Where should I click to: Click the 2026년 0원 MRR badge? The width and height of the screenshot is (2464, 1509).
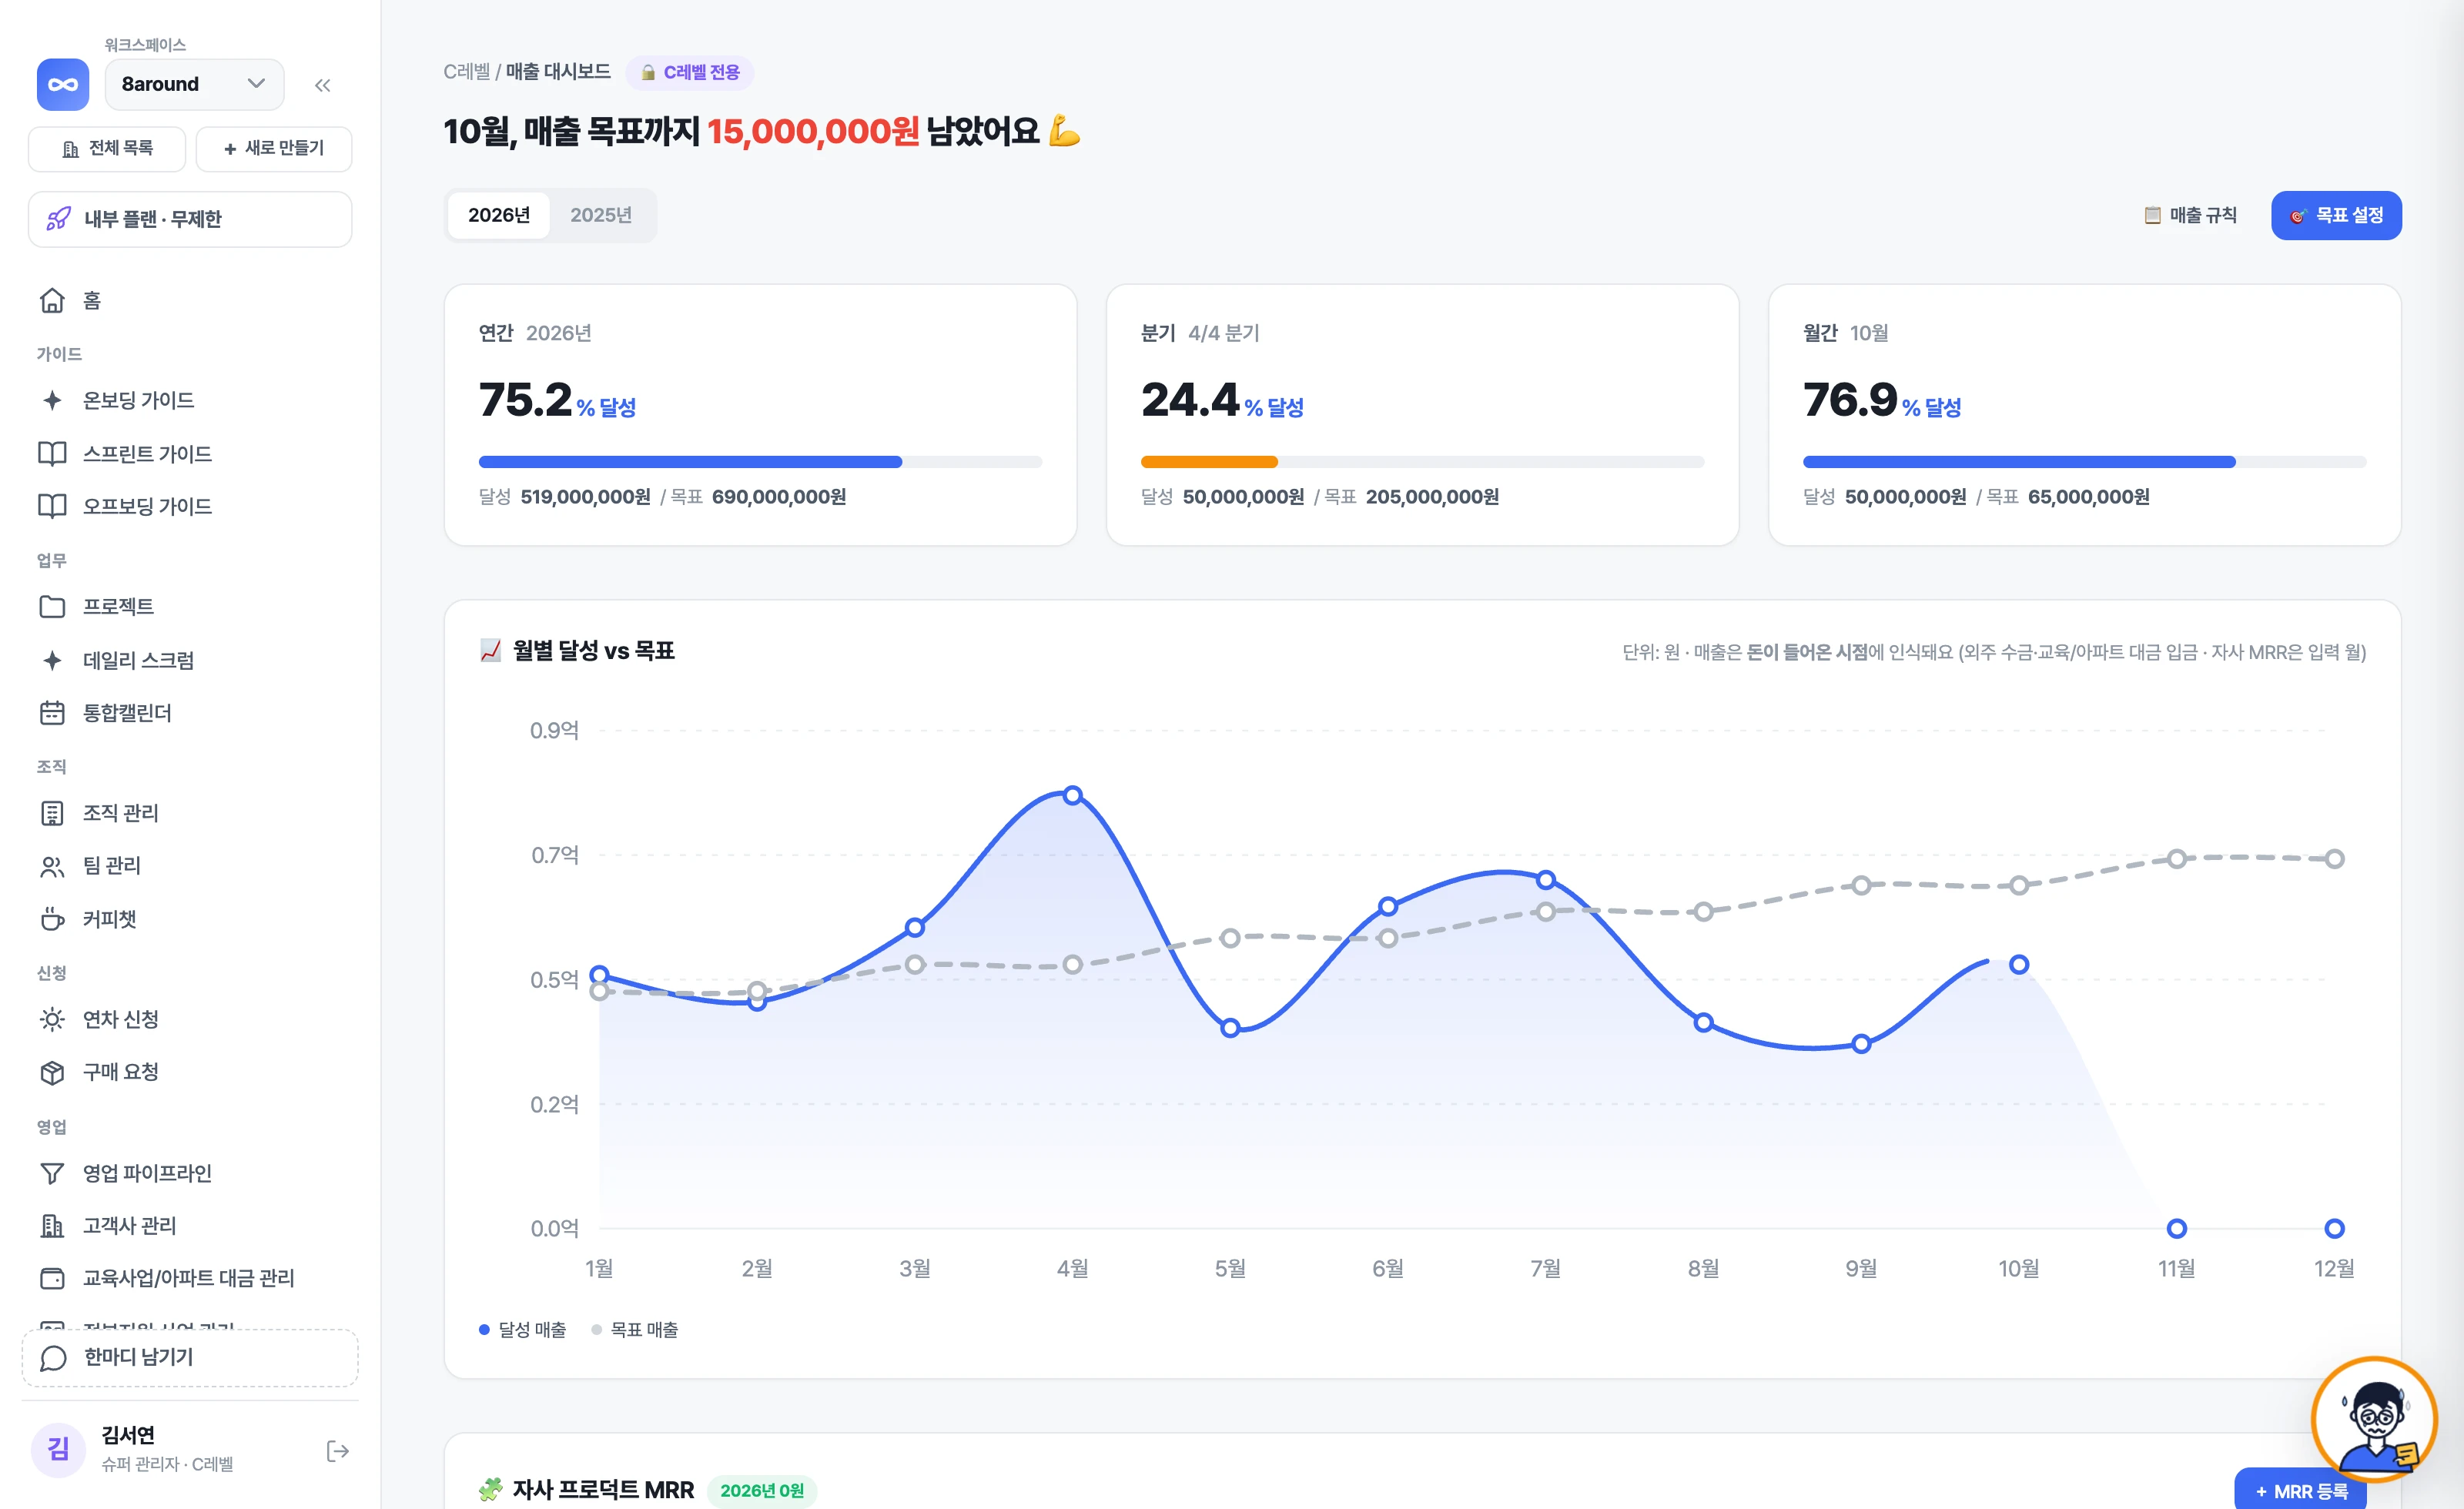(x=762, y=1490)
